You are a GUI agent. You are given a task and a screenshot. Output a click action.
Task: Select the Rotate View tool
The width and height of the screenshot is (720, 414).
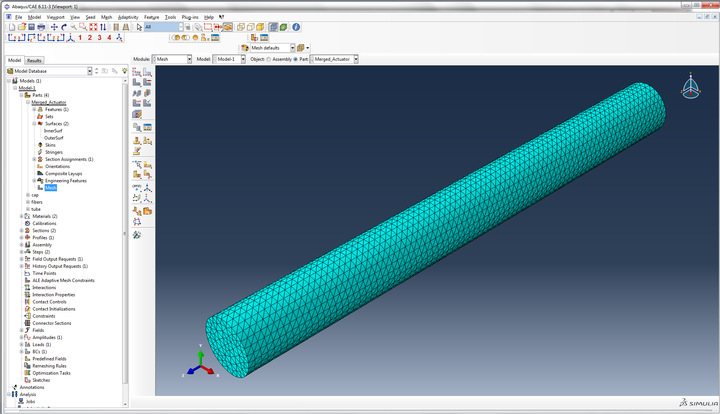pyautogui.click(x=64, y=28)
